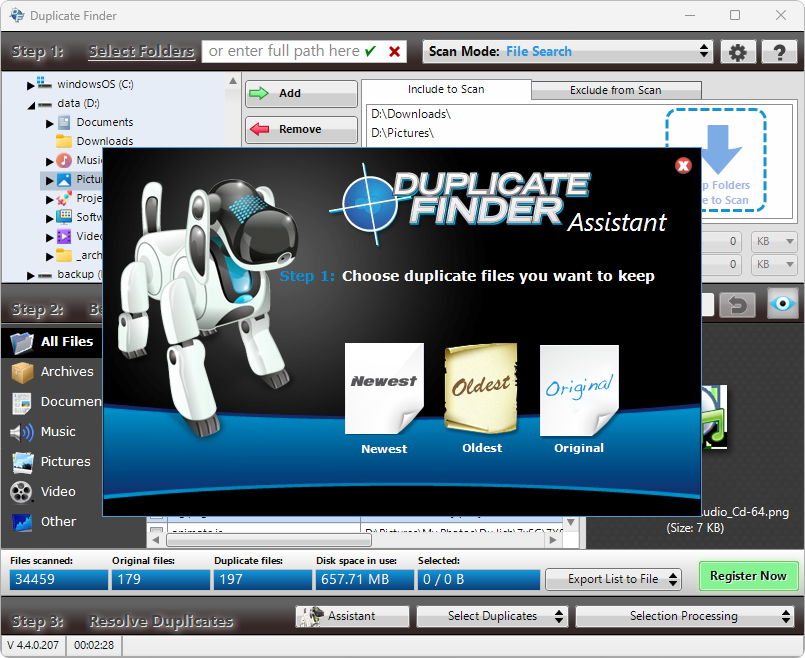Click the Remove folder button
Image resolution: width=805 pixels, height=658 pixels.
click(x=301, y=129)
